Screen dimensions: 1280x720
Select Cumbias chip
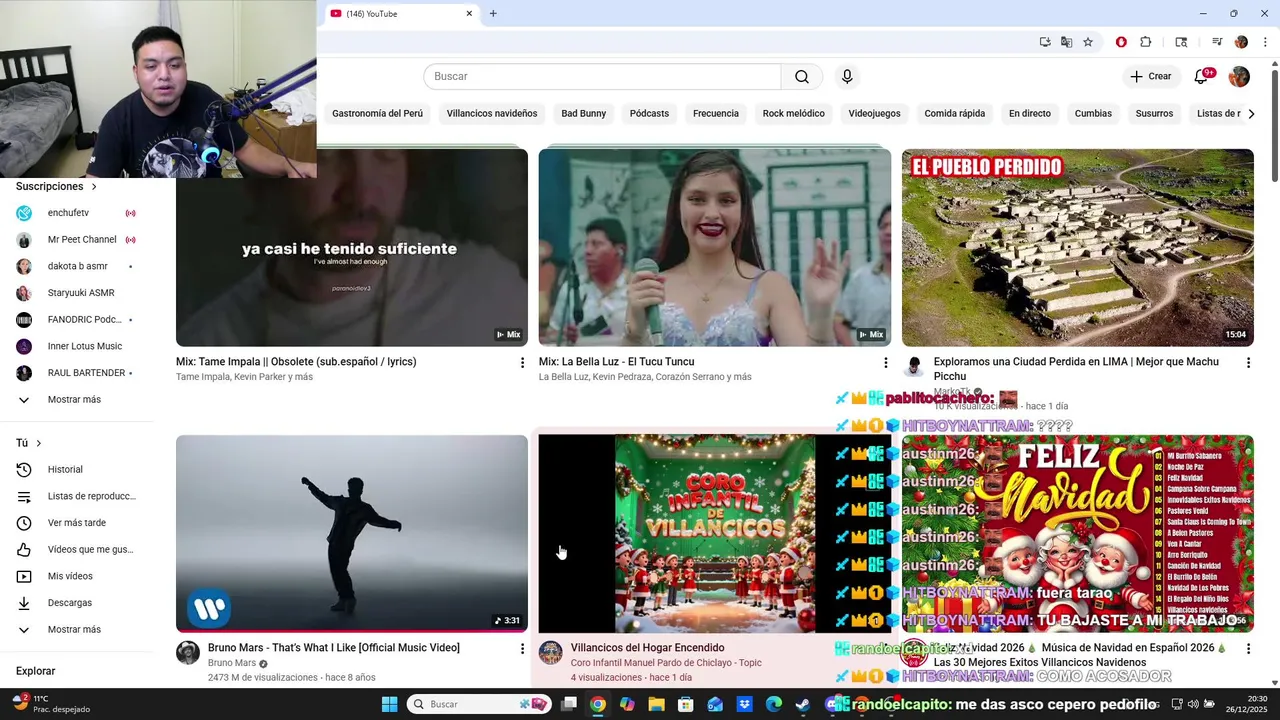tap(1093, 114)
